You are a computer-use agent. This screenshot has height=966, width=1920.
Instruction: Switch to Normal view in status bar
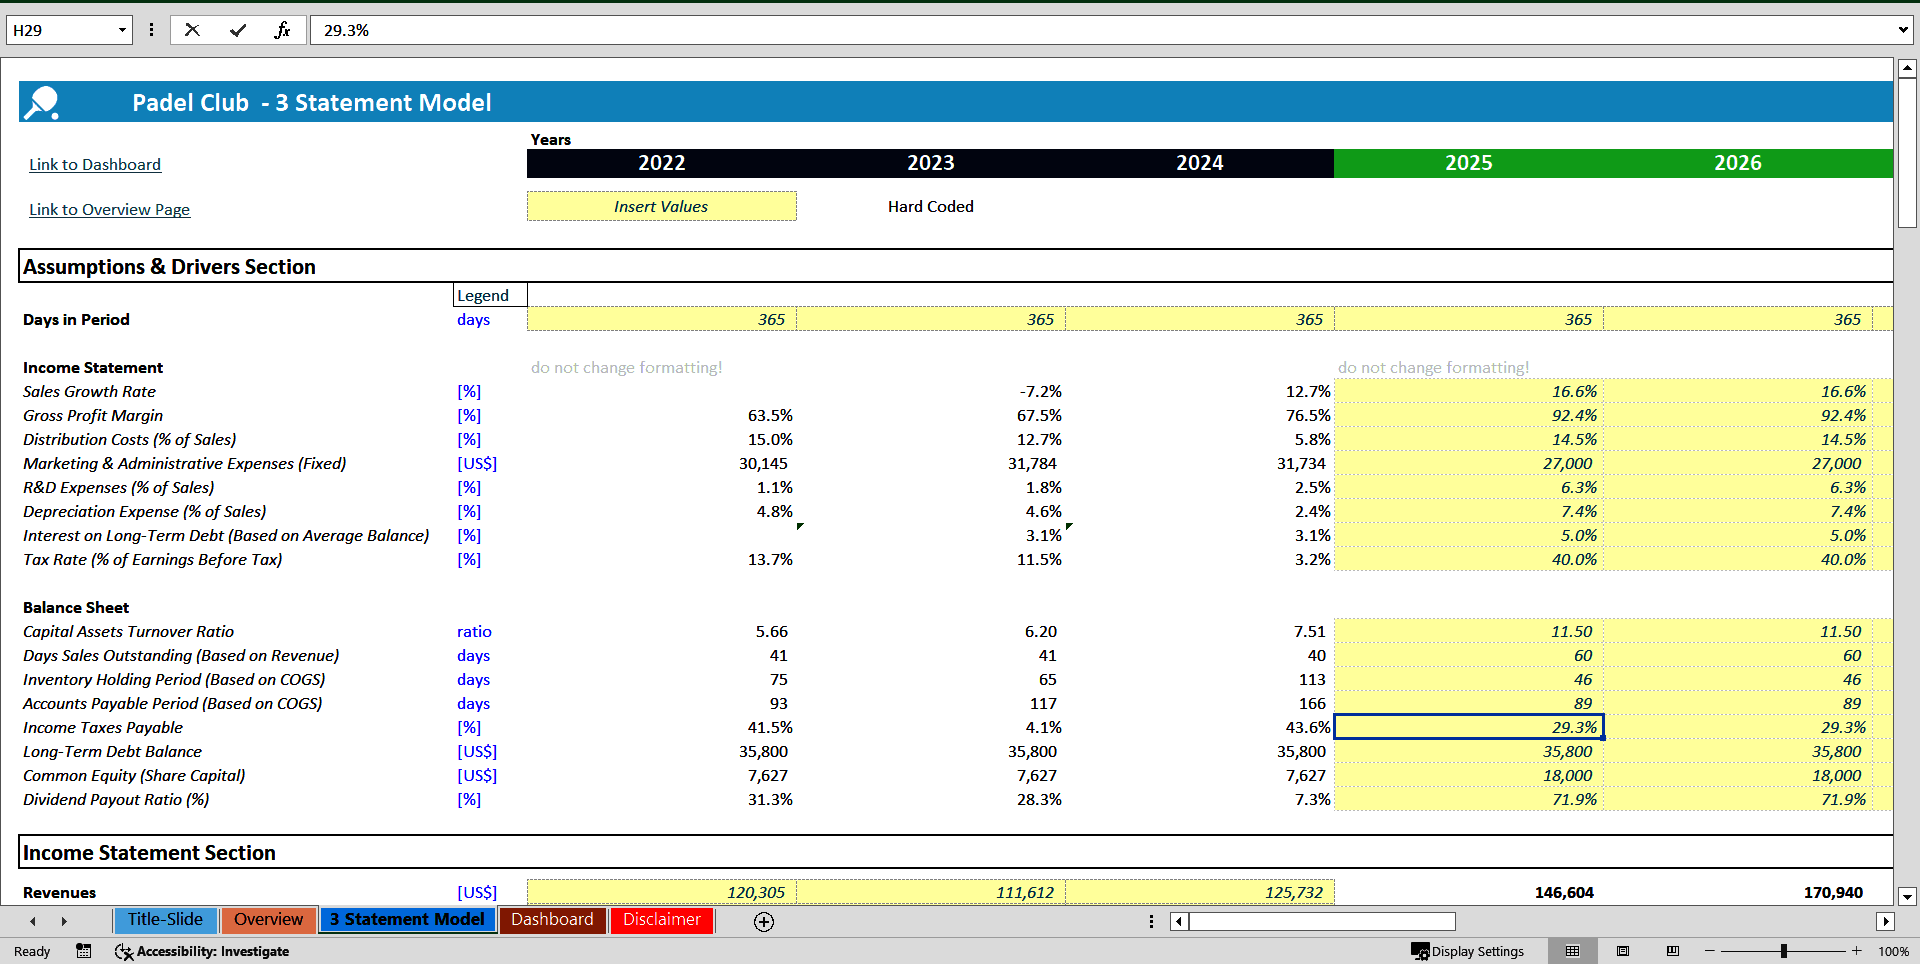[1573, 951]
